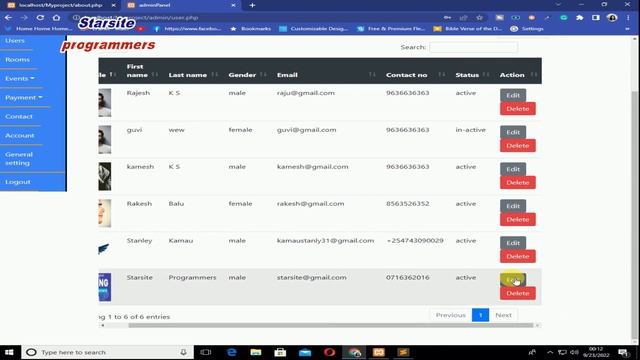Click the browser back arrow
640x360 pixels.
[x=8, y=18]
